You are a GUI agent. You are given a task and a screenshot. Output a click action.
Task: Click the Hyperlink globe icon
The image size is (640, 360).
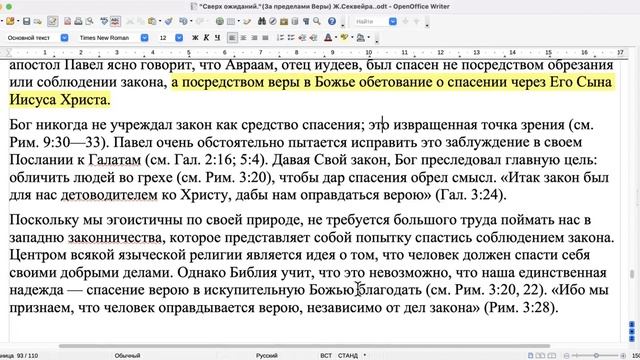pyautogui.click(x=220, y=21)
